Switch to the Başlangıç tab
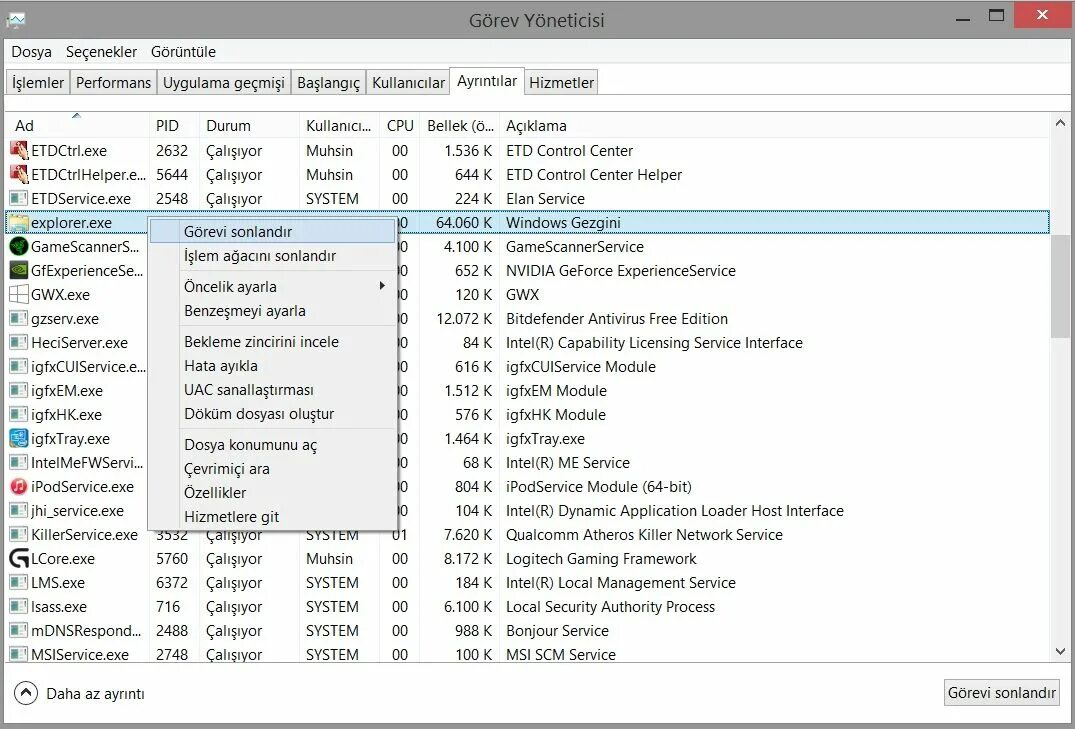The width and height of the screenshot is (1075, 729). (x=328, y=82)
